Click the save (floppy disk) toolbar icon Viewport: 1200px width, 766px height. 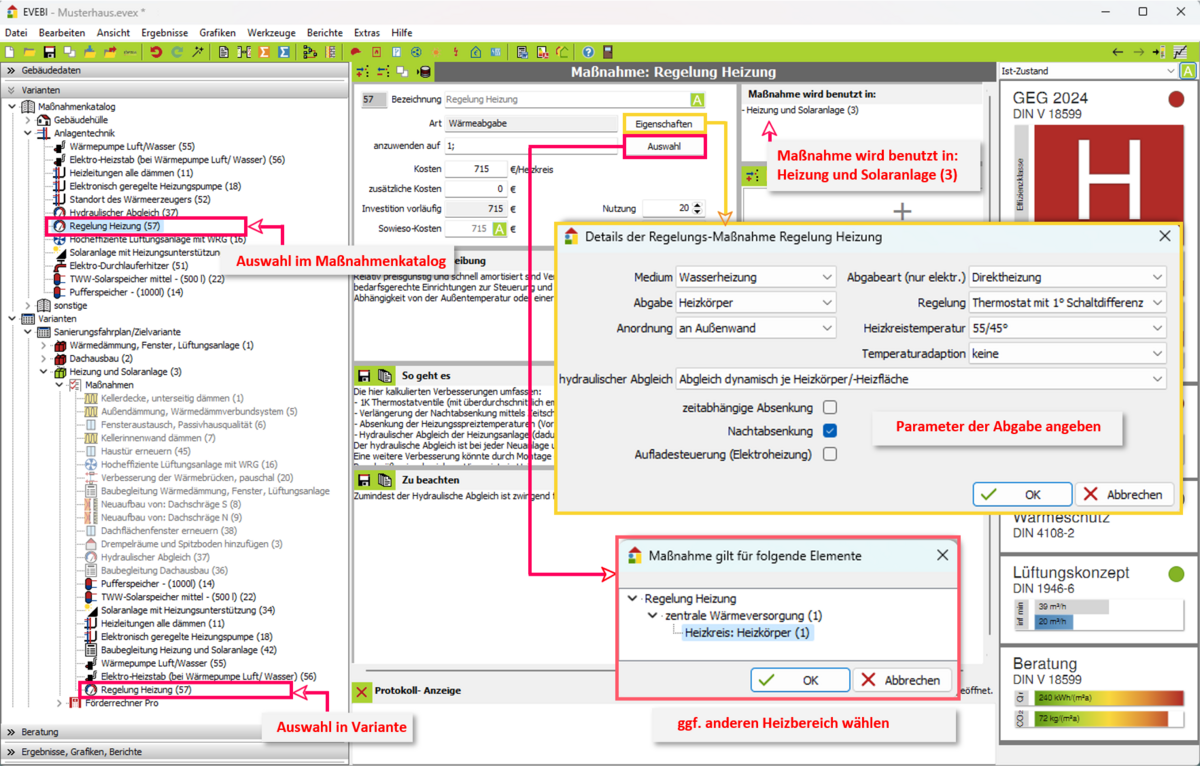click(x=49, y=52)
